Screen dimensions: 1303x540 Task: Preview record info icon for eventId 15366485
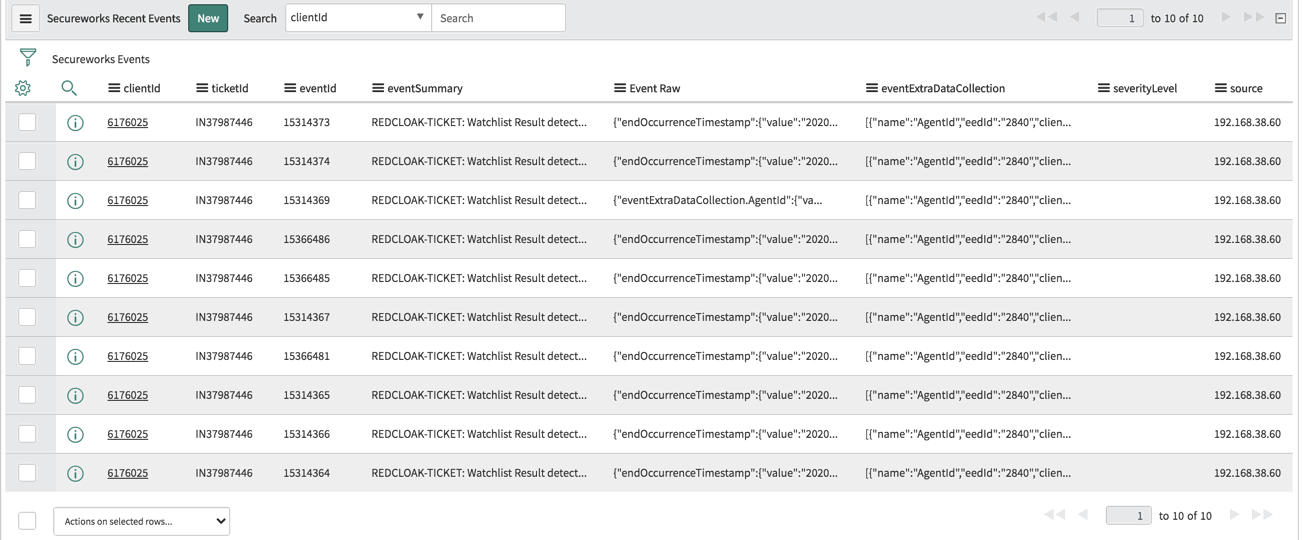(75, 279)
